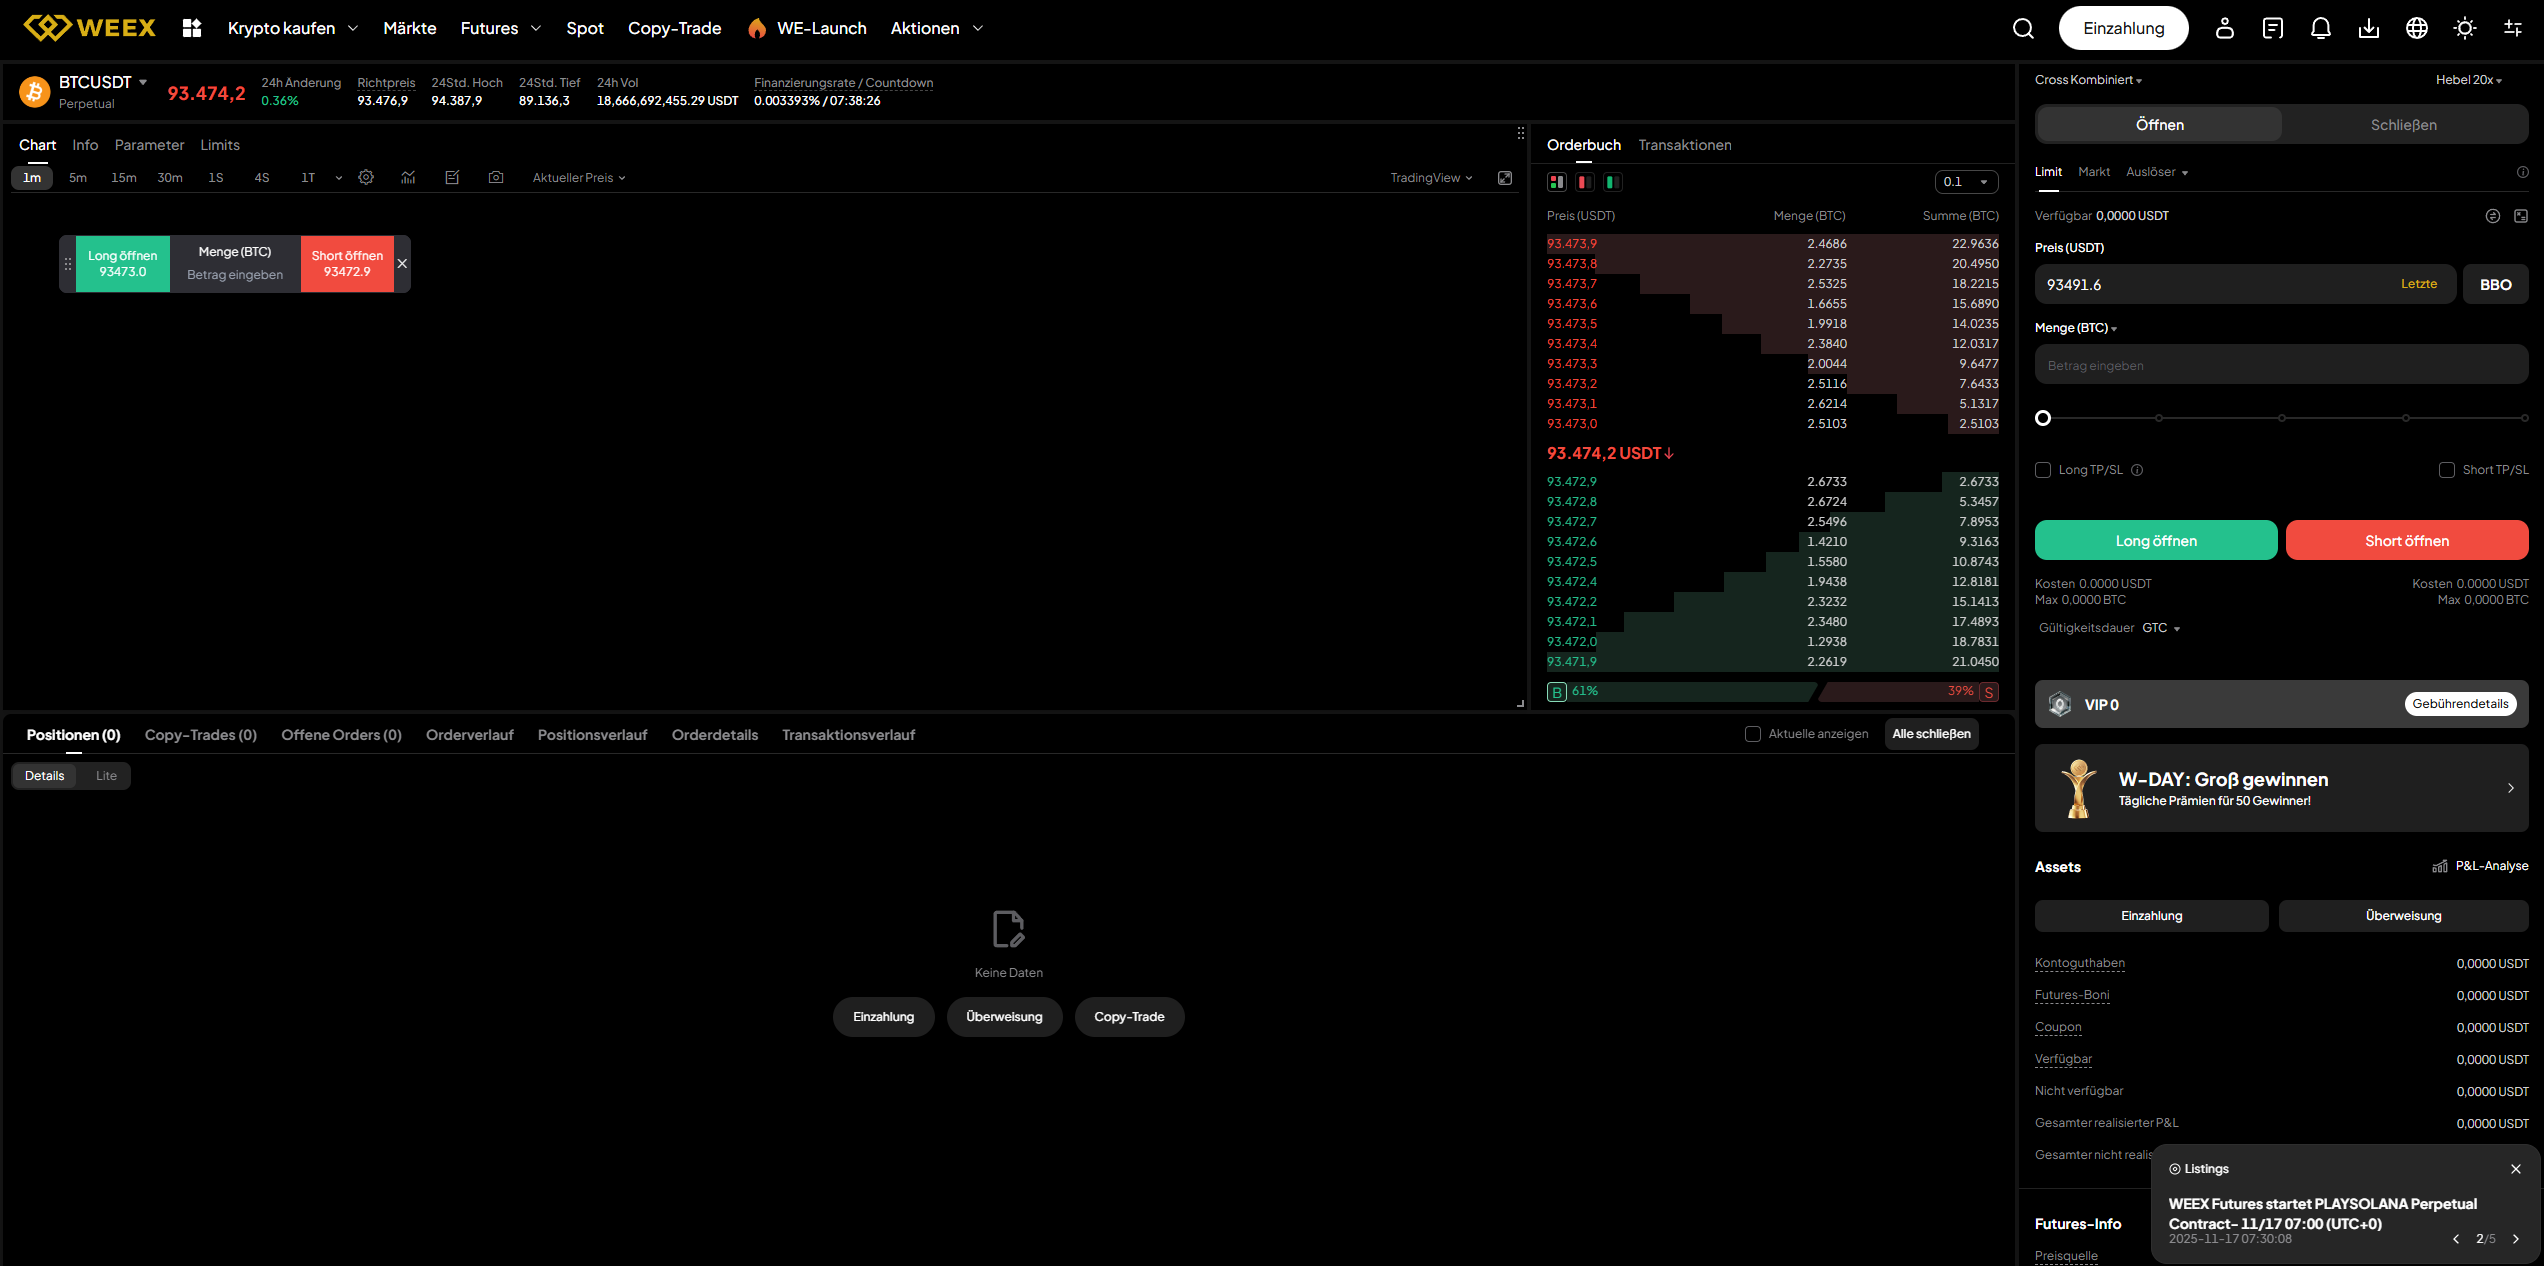Open the chart settings gear icon
Image resolution: width=2544 pixels, height=1266 pixels.
[366, 177]
